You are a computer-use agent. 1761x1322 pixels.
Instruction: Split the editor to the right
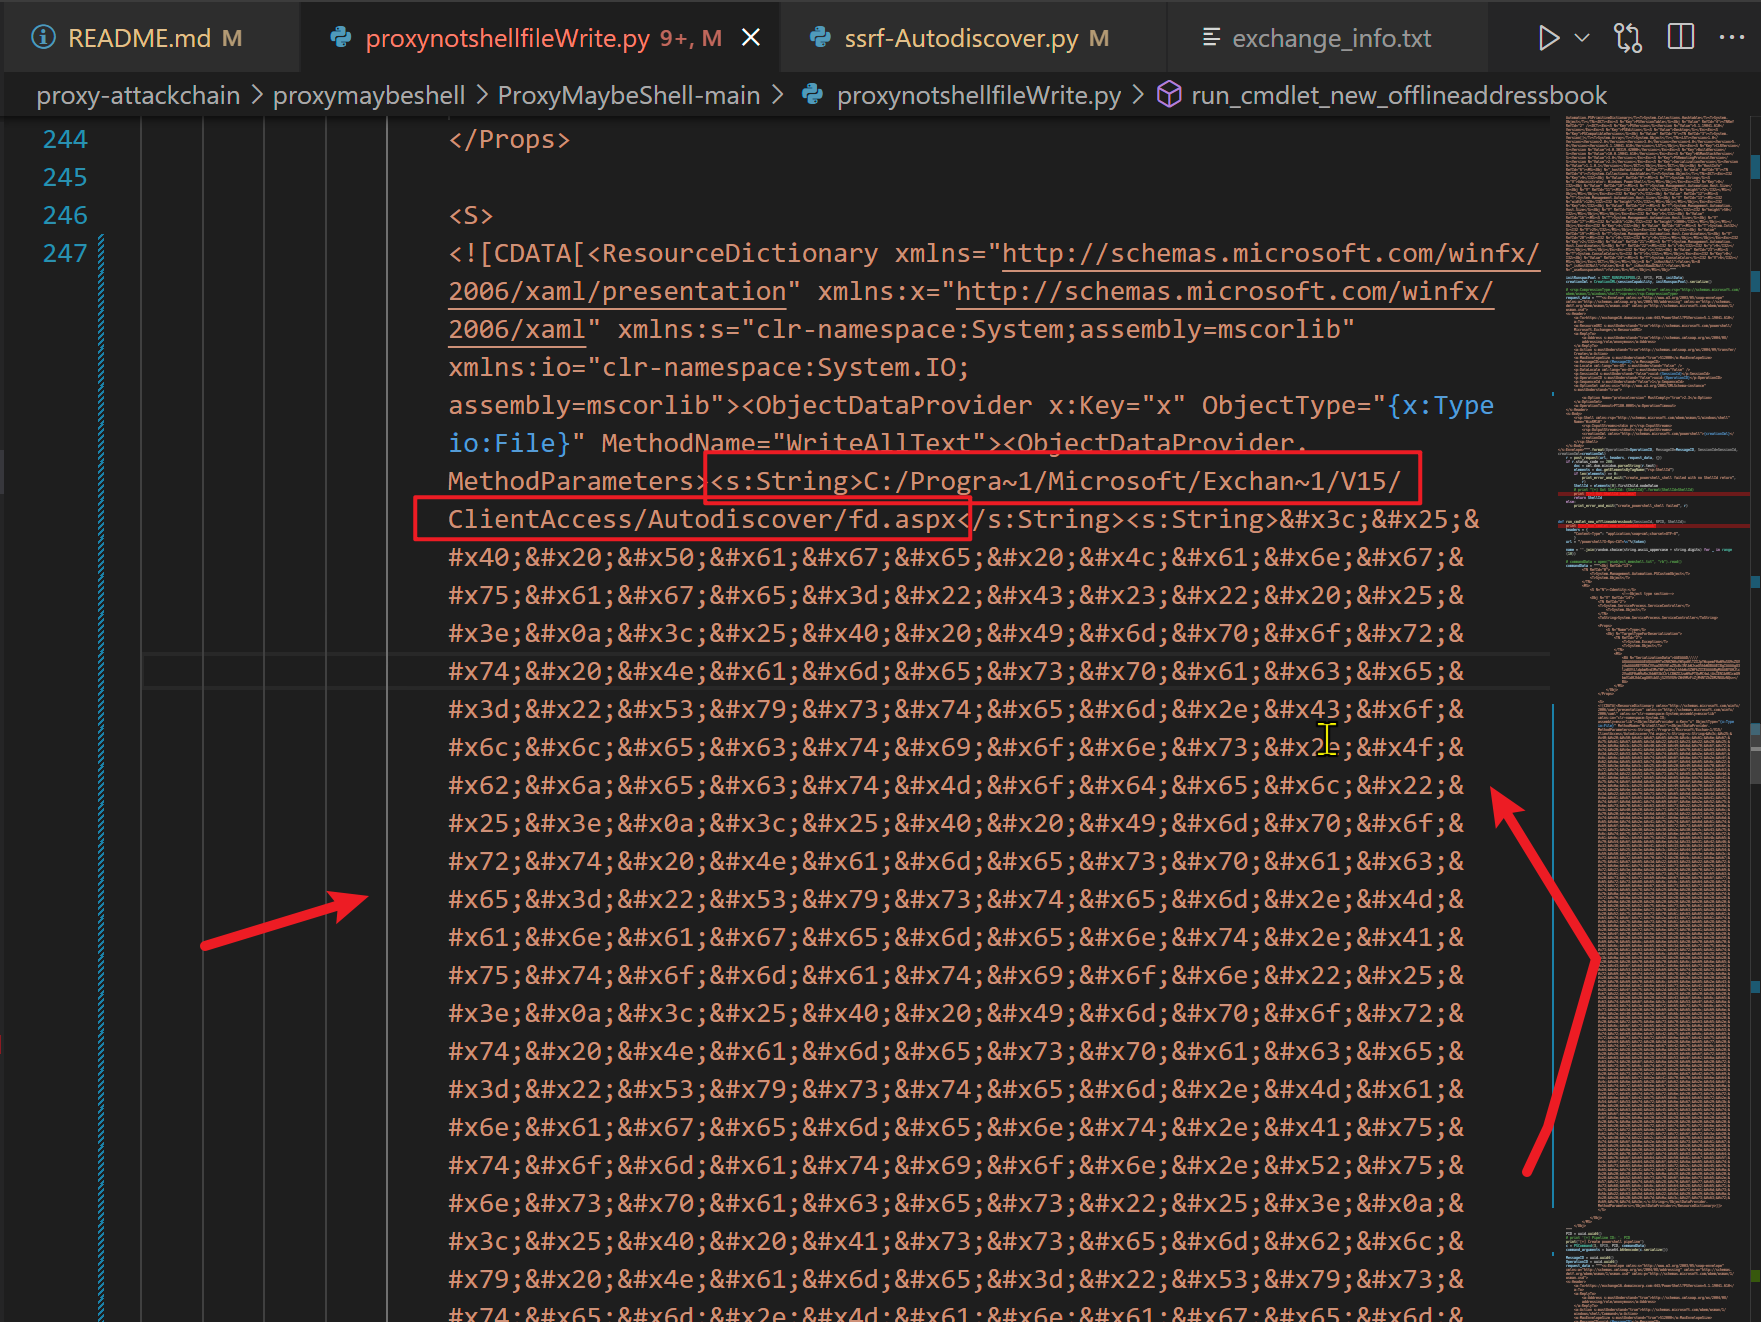1681,38
